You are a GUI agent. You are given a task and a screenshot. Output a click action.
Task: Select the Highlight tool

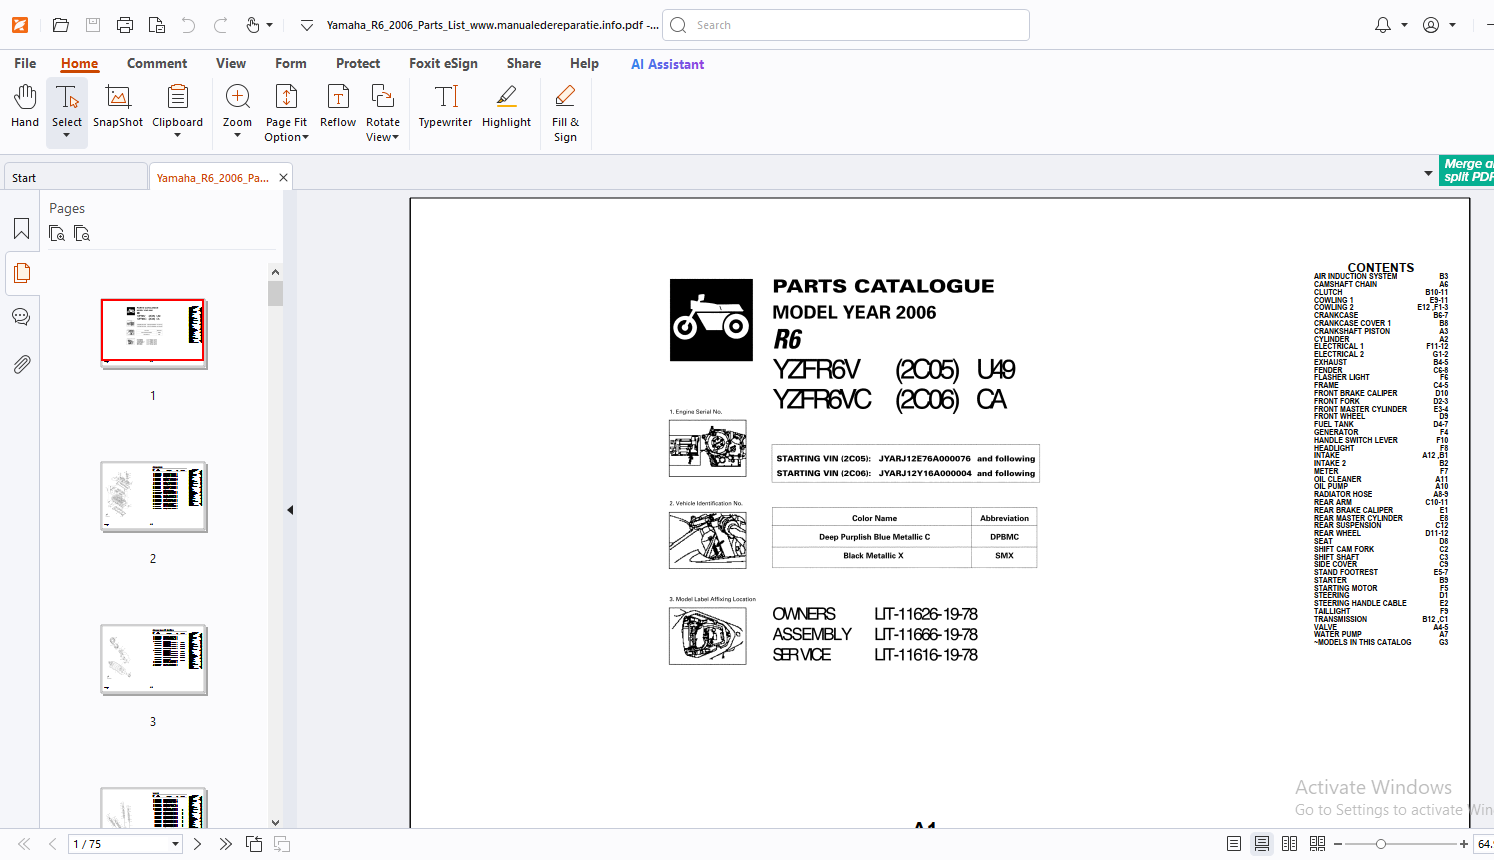point(506,106)
